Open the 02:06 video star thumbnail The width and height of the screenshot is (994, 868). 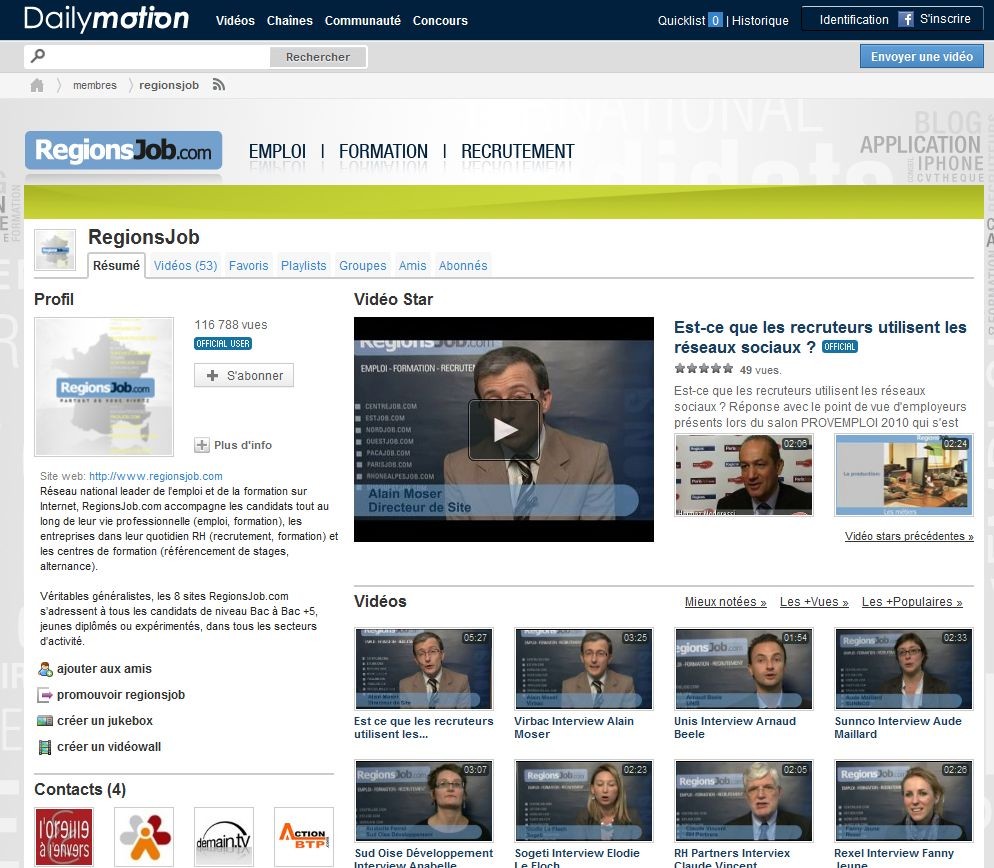coord(744,475)
